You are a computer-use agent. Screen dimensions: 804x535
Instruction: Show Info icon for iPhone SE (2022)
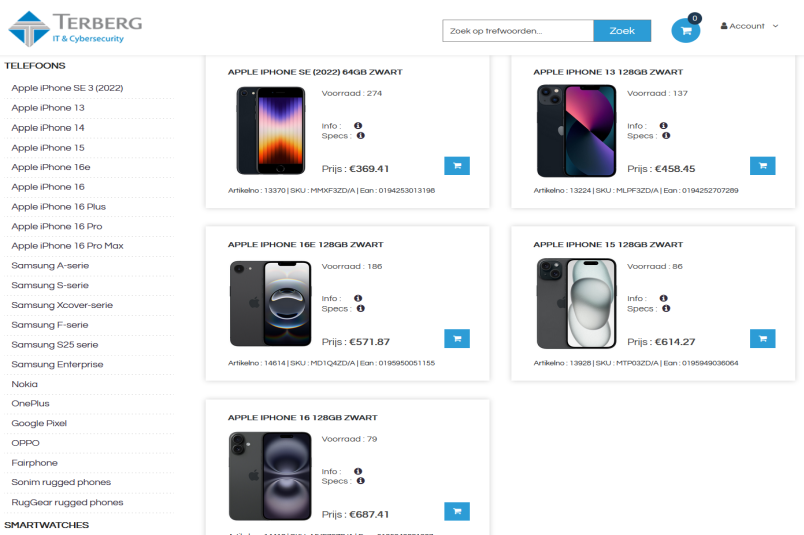pos(358,126)
